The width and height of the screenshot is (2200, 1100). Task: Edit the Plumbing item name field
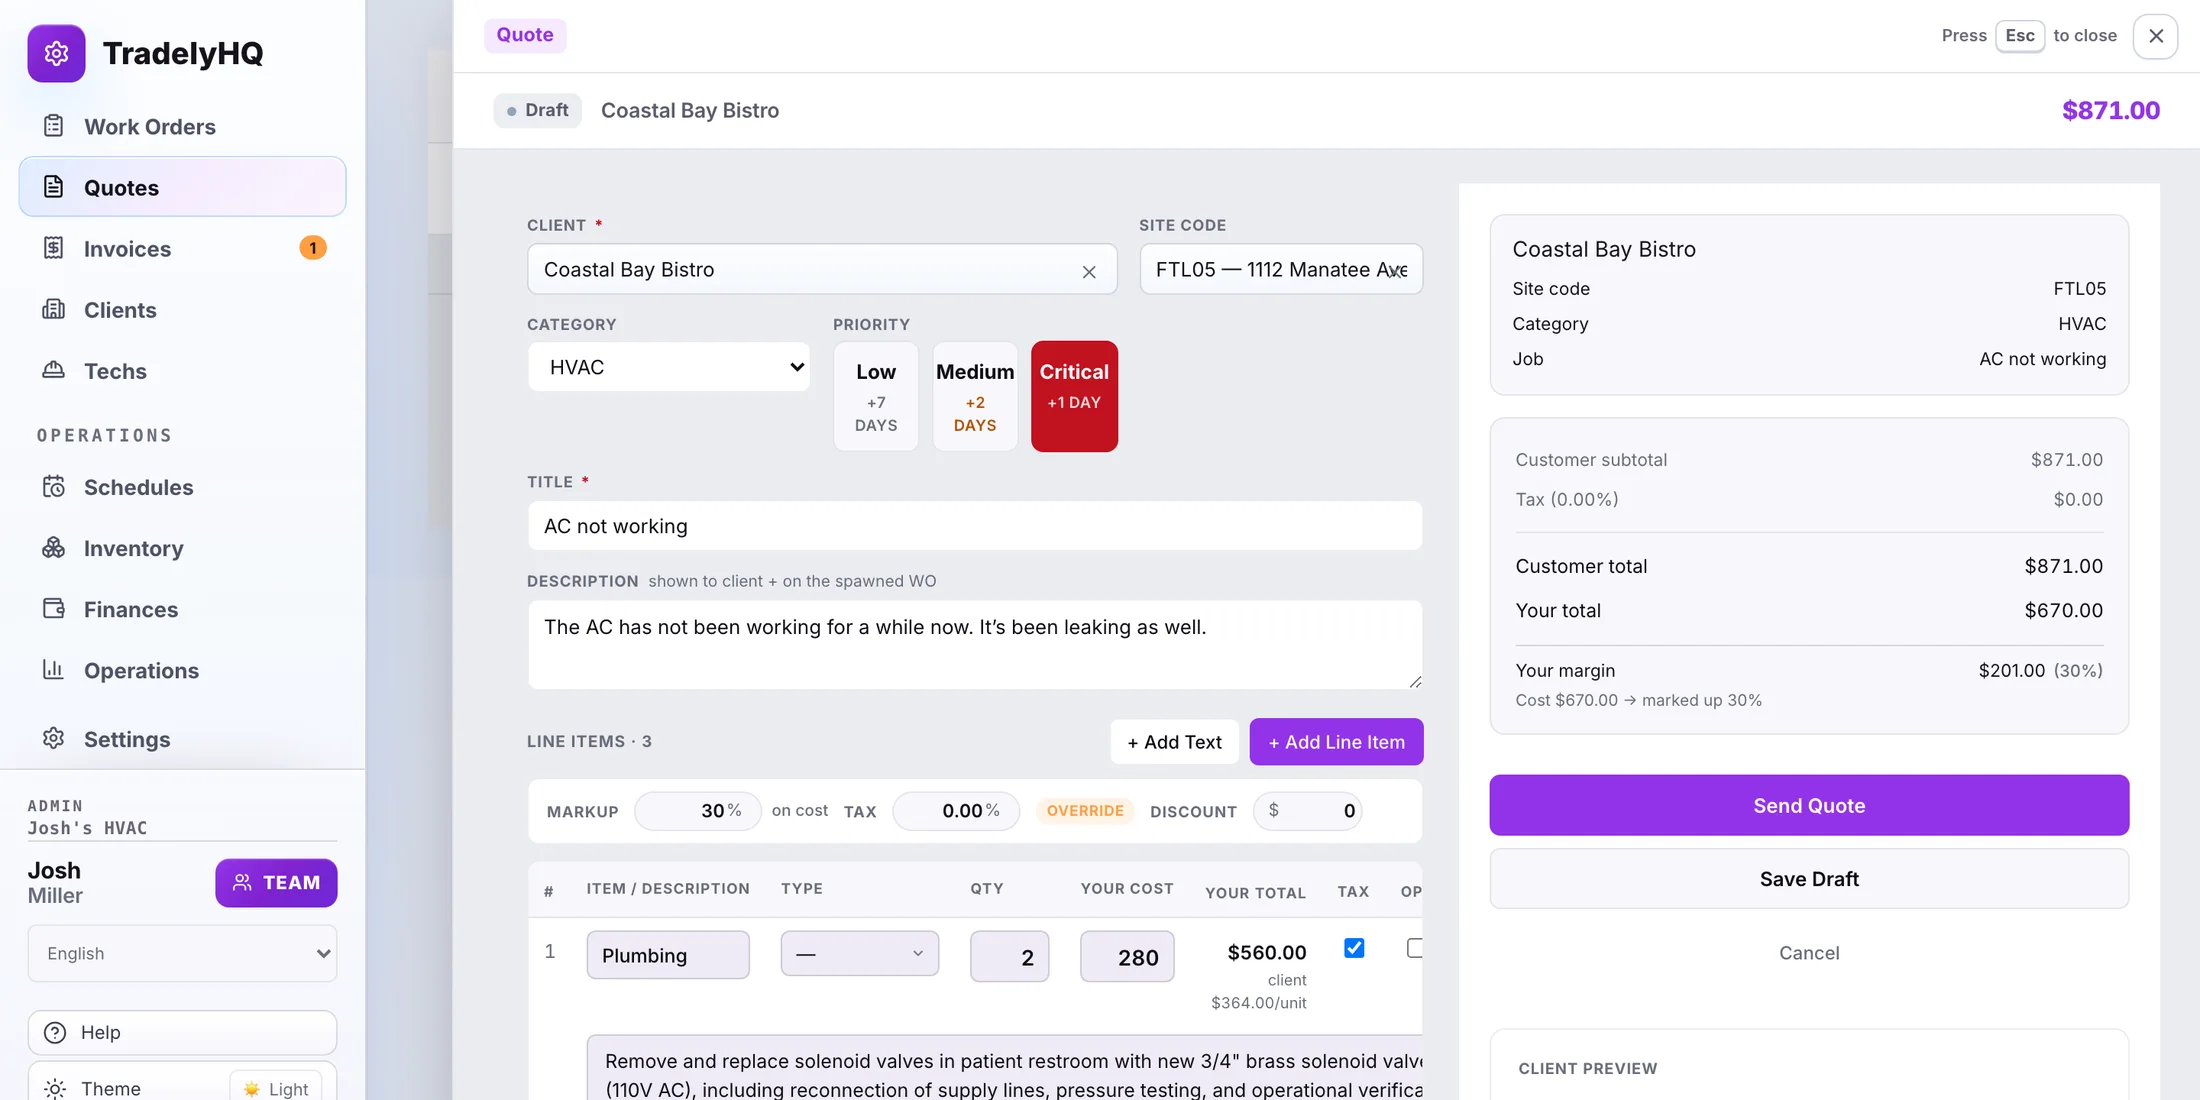pyautogui.click(x=668, y=954)
